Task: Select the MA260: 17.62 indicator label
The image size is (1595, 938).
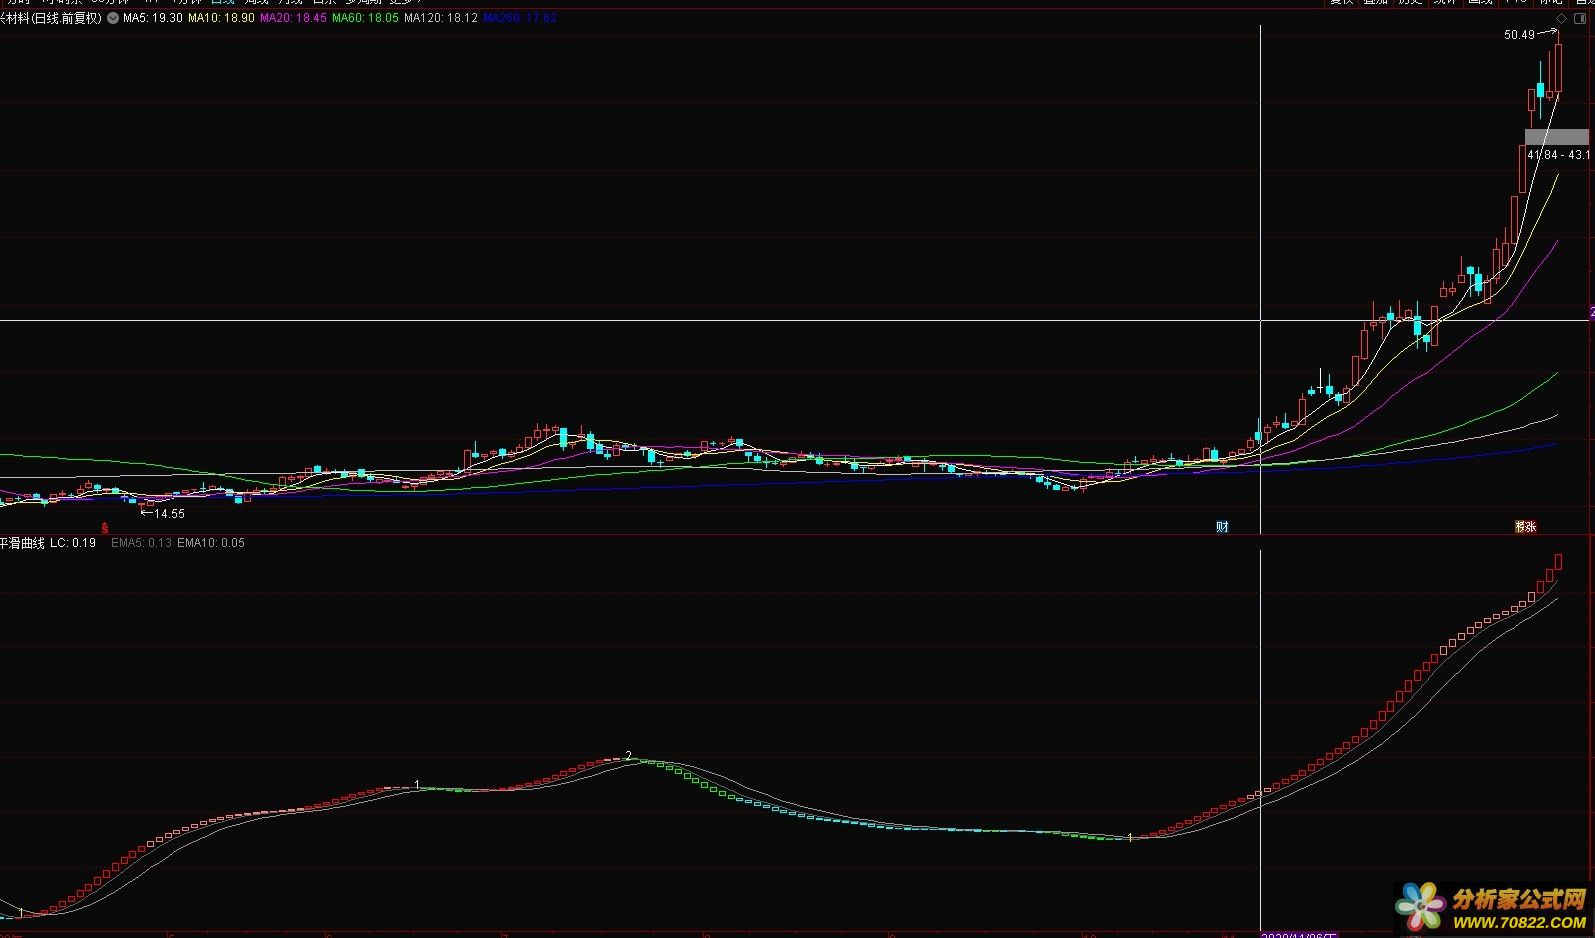Action: pyautogui.click(x=520, y=18)
